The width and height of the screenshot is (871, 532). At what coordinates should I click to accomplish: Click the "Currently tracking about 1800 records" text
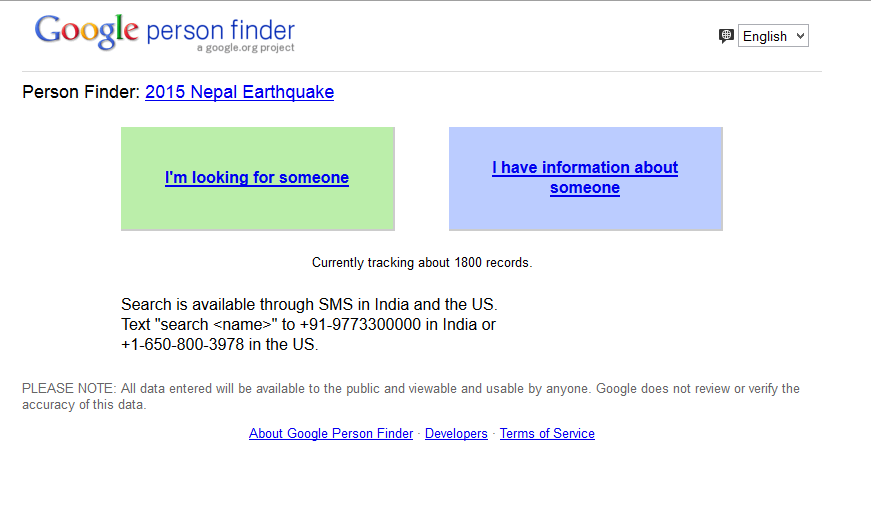click(x=422, y=263)
